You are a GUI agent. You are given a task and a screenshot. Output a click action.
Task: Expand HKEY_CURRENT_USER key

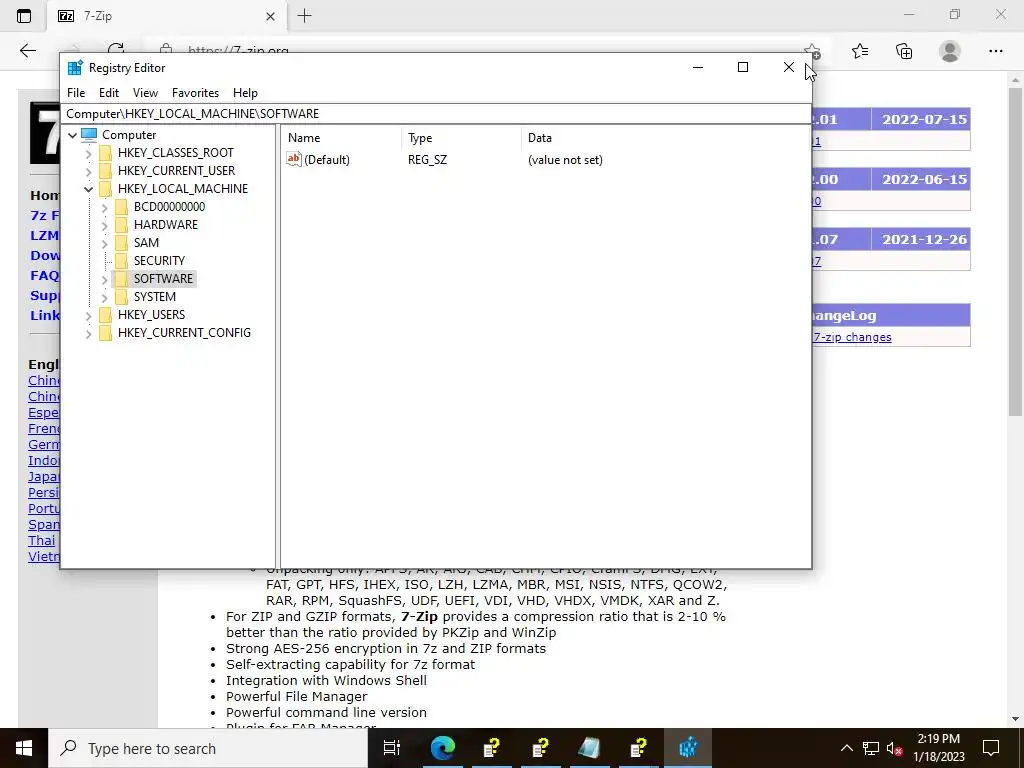pyautogui.click(x=88, y=171)
